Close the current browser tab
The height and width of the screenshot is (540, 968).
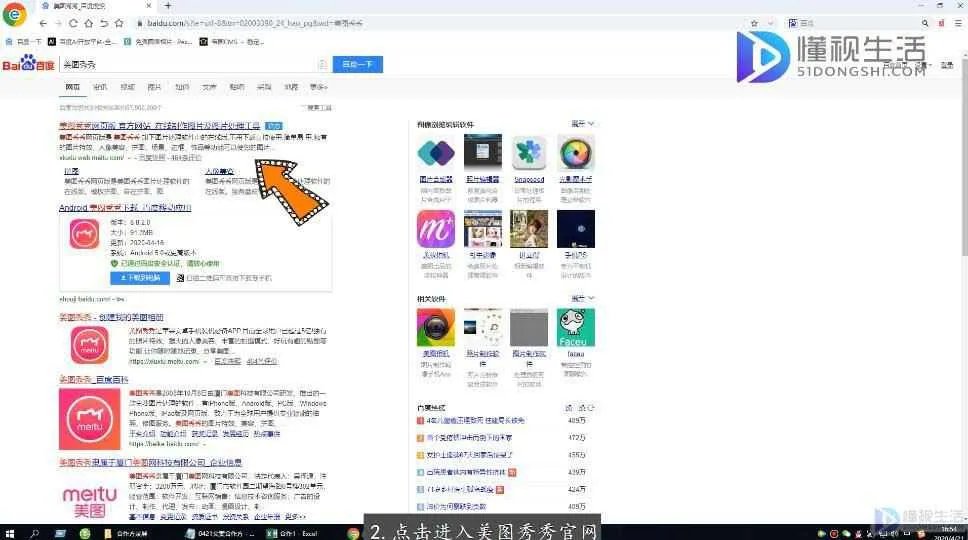[149, 6]
